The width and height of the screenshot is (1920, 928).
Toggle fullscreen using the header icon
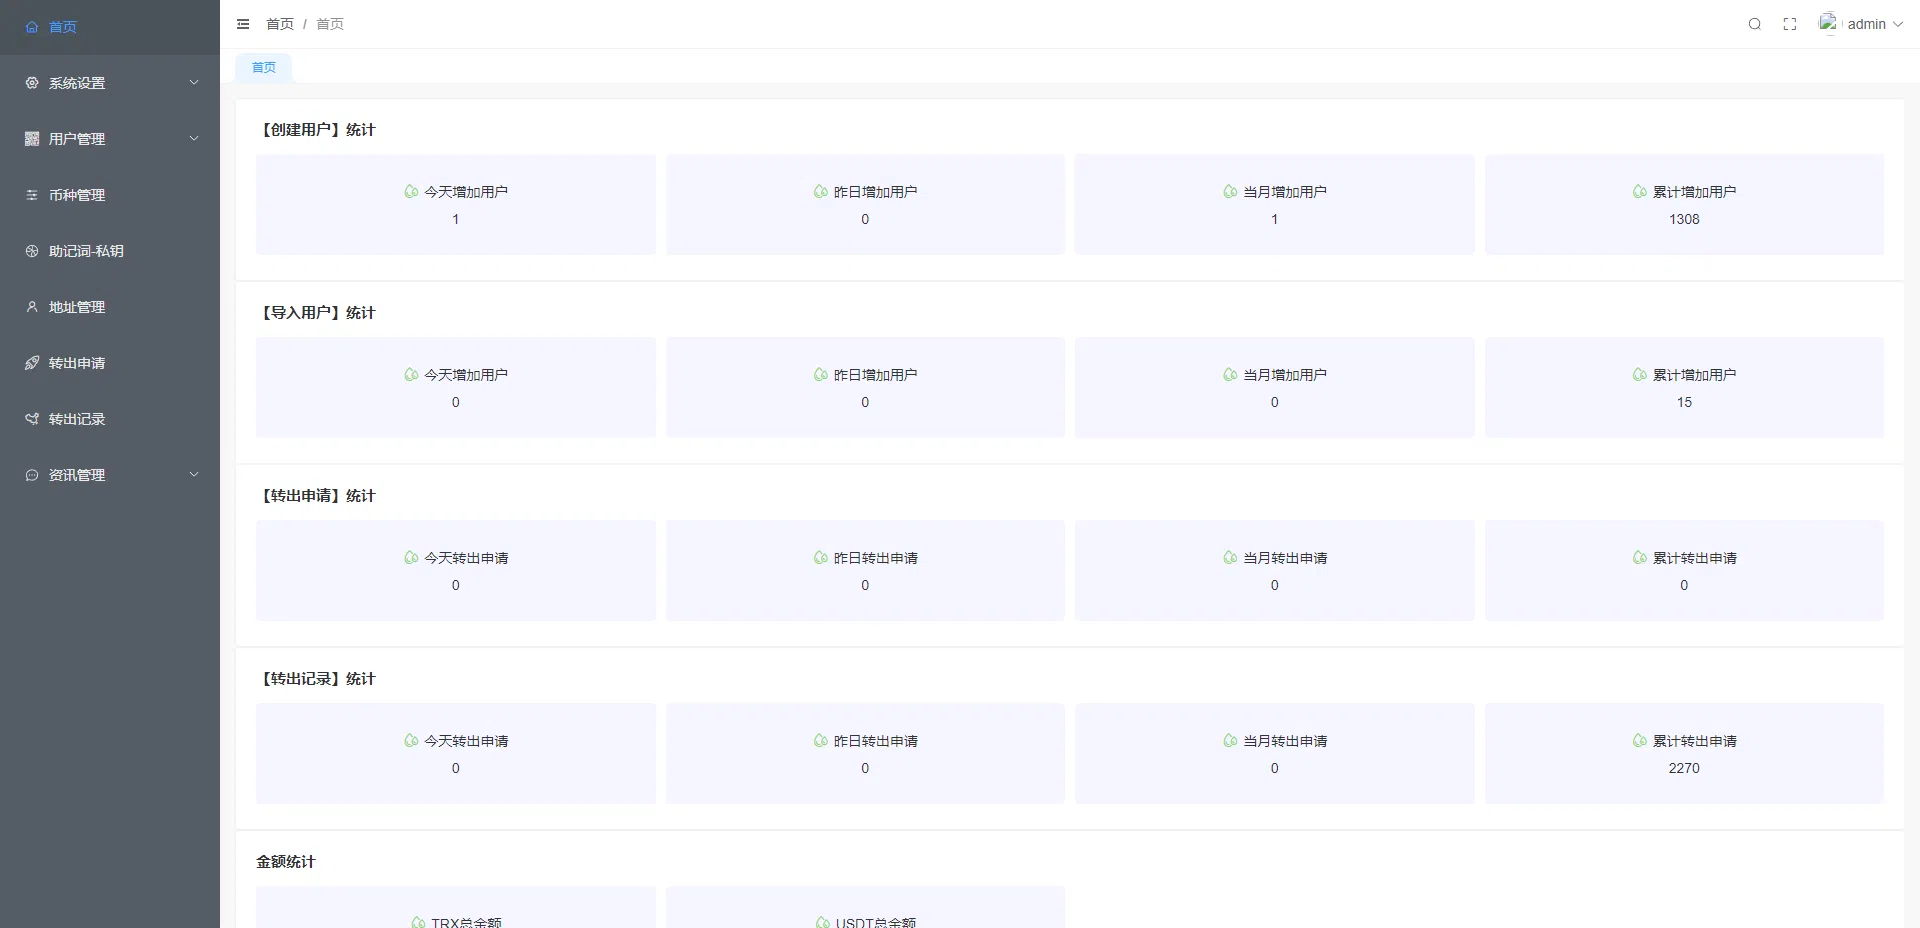coord(1790,24)
